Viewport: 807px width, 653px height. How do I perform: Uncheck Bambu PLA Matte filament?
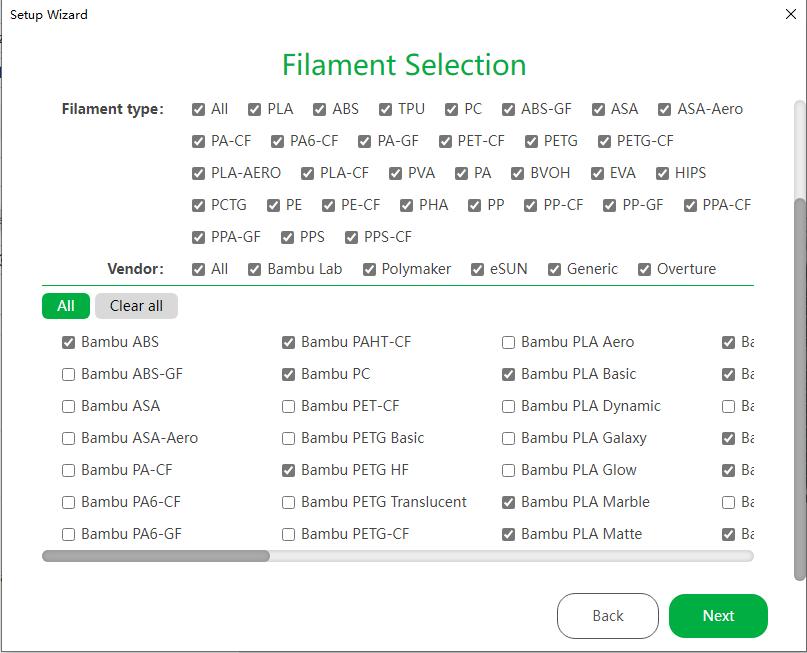508,535
